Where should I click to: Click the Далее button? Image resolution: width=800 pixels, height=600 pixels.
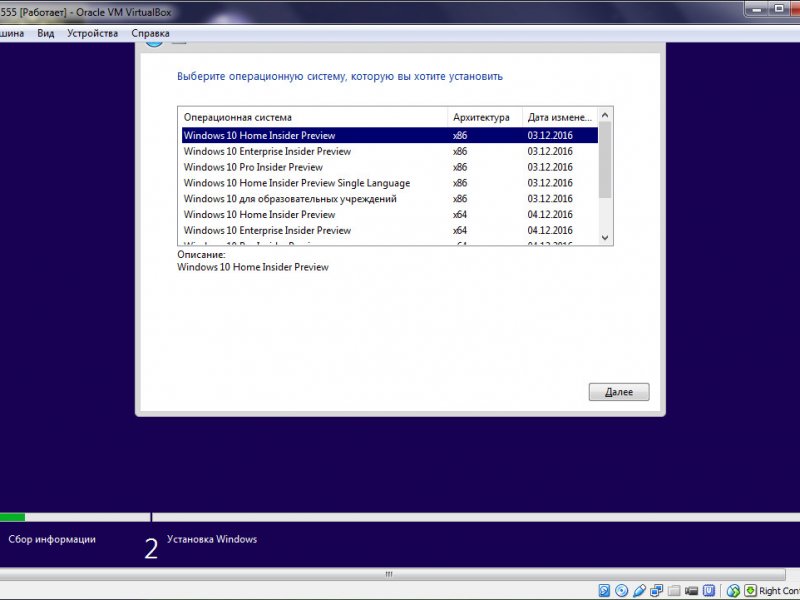click(x=619, y=392)
